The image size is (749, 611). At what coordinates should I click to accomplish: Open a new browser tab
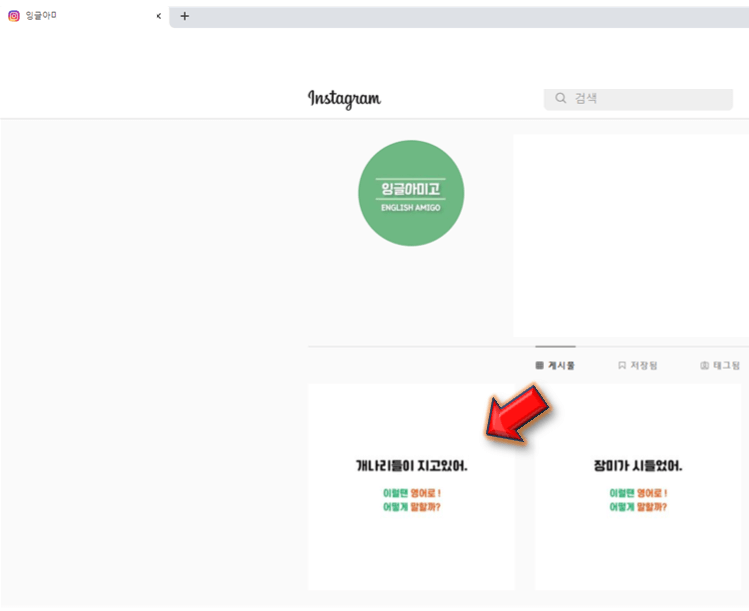coord(184,16)
